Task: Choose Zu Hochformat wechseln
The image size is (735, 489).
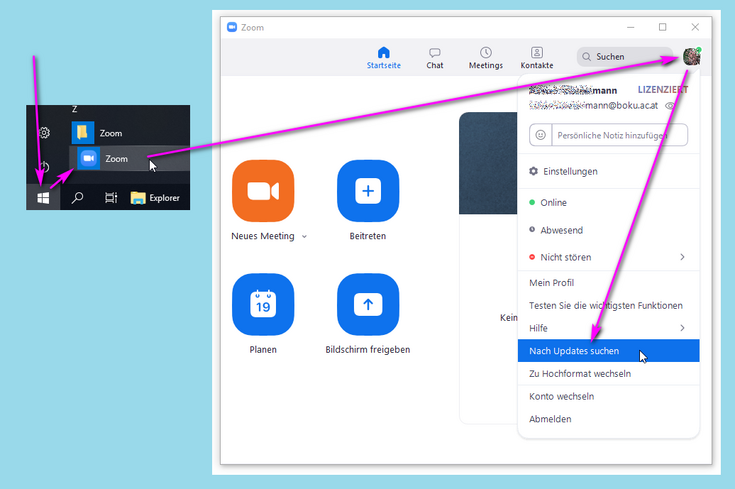Action: [x=608, y=374]
